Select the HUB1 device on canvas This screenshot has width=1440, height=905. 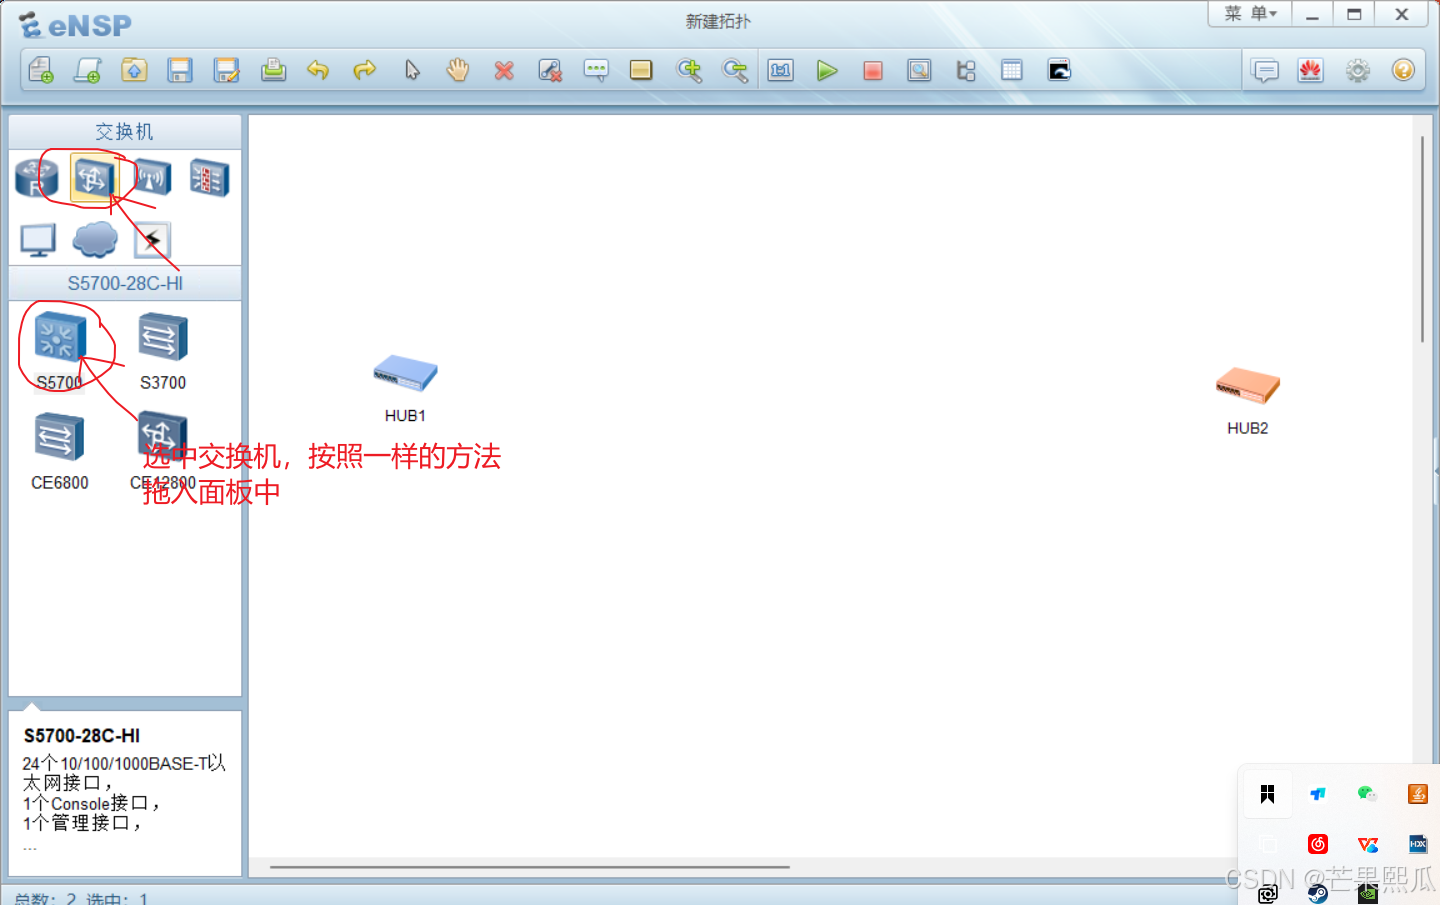(x=405, y=373)
